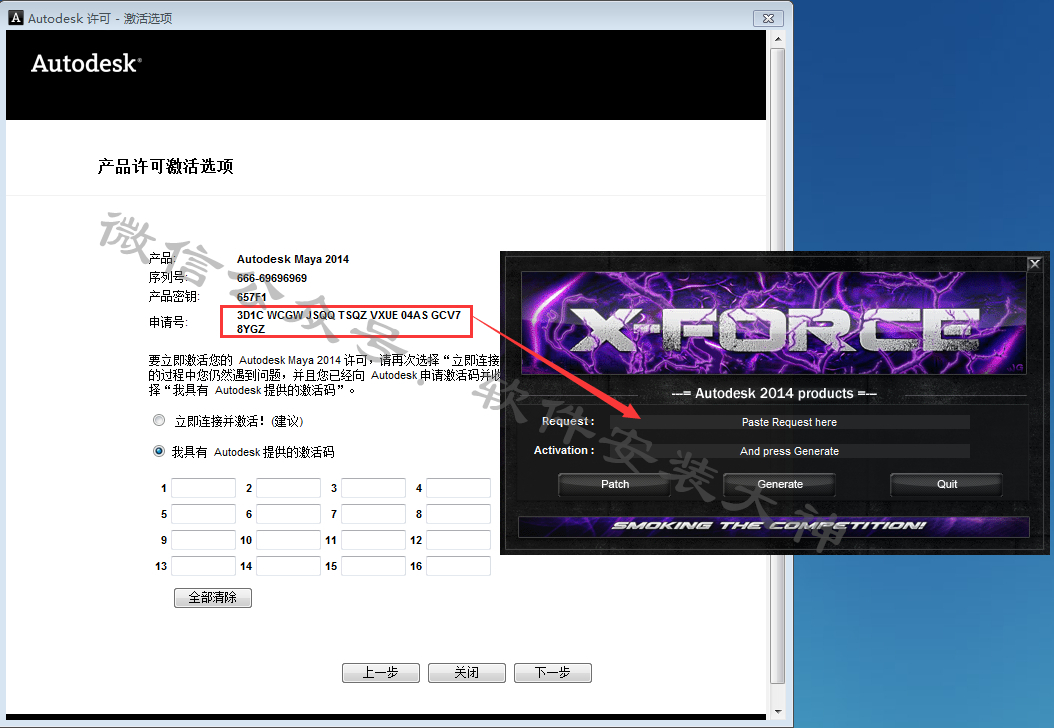1054x728 pixels.
Task: Click the product name Autodesk Maya 2014
Action: pos(292,259)
